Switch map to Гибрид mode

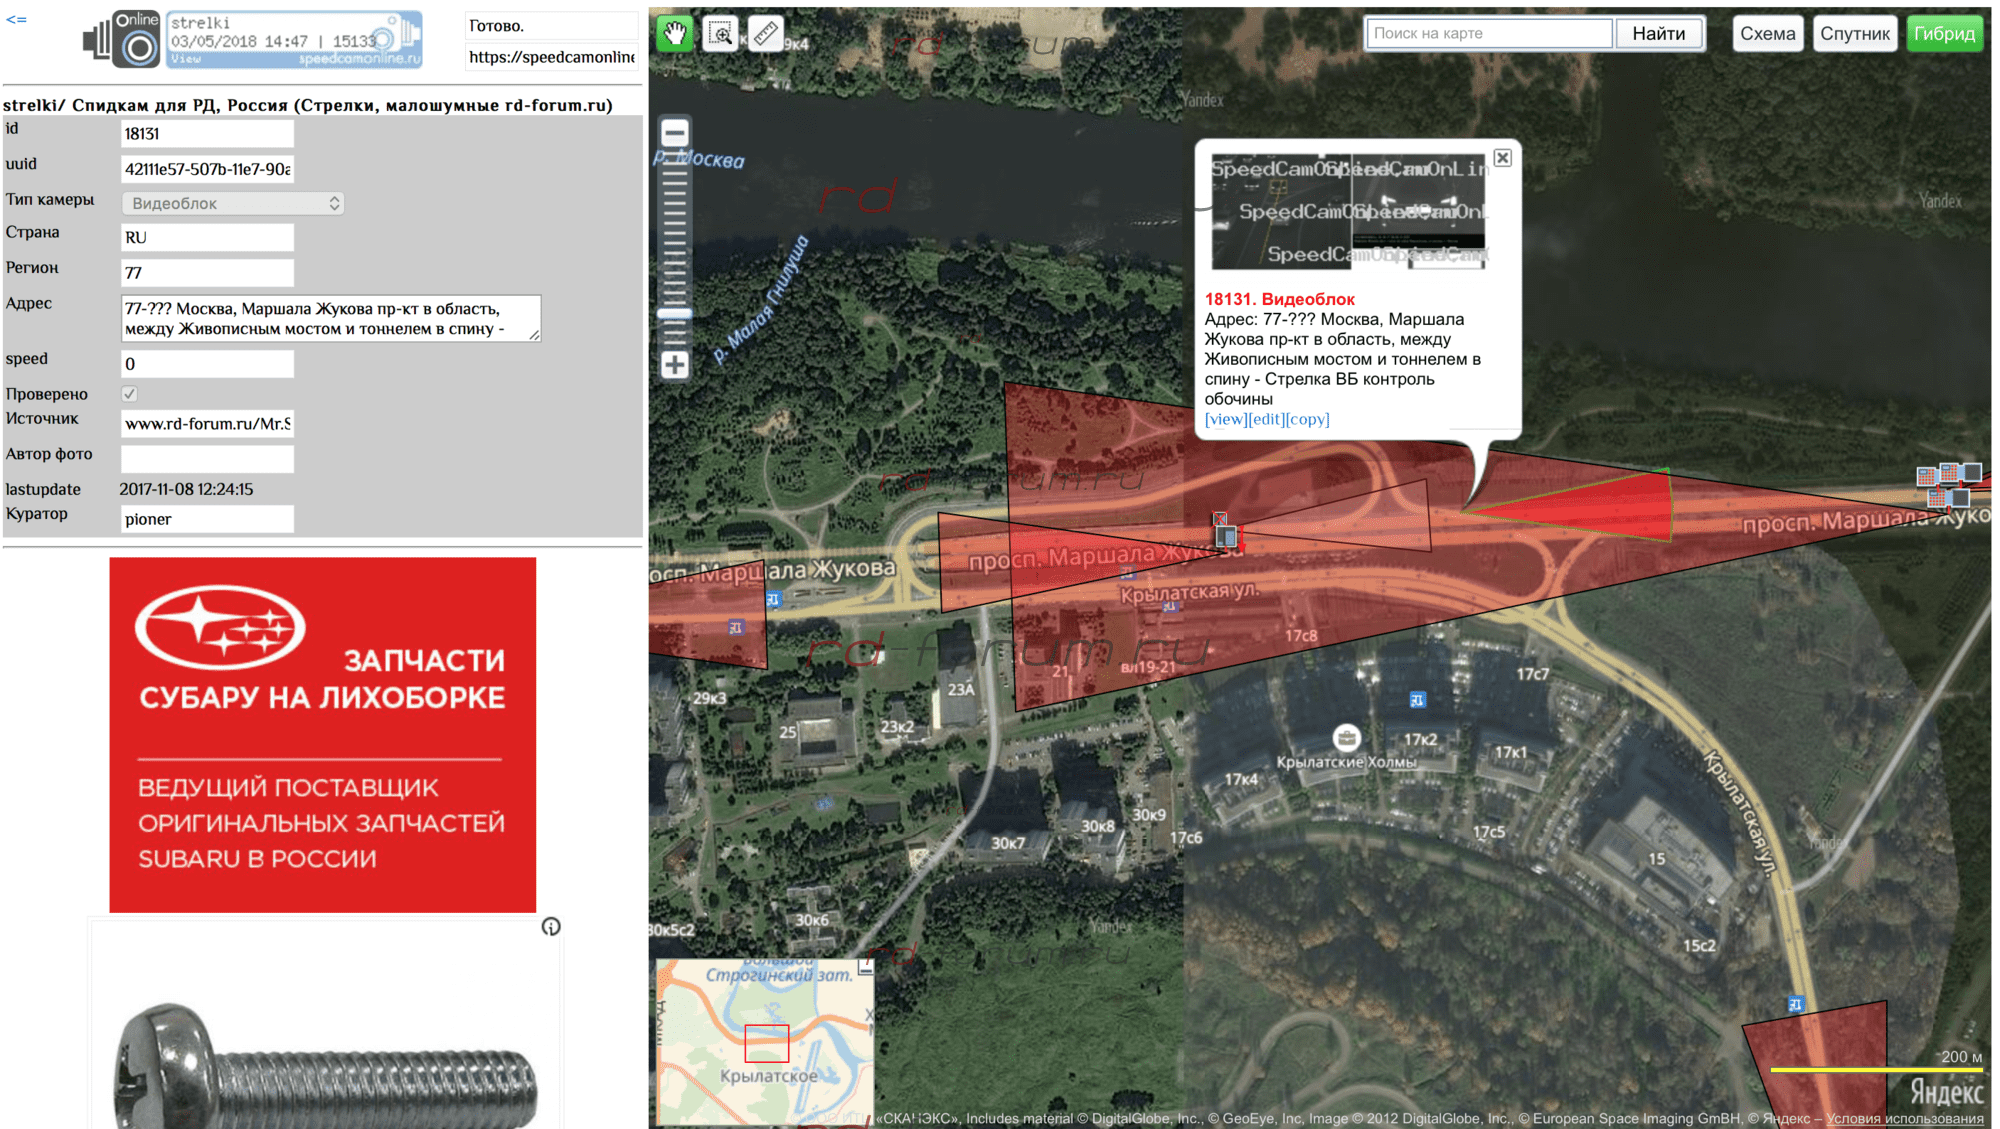click(x=1943, y=34)
